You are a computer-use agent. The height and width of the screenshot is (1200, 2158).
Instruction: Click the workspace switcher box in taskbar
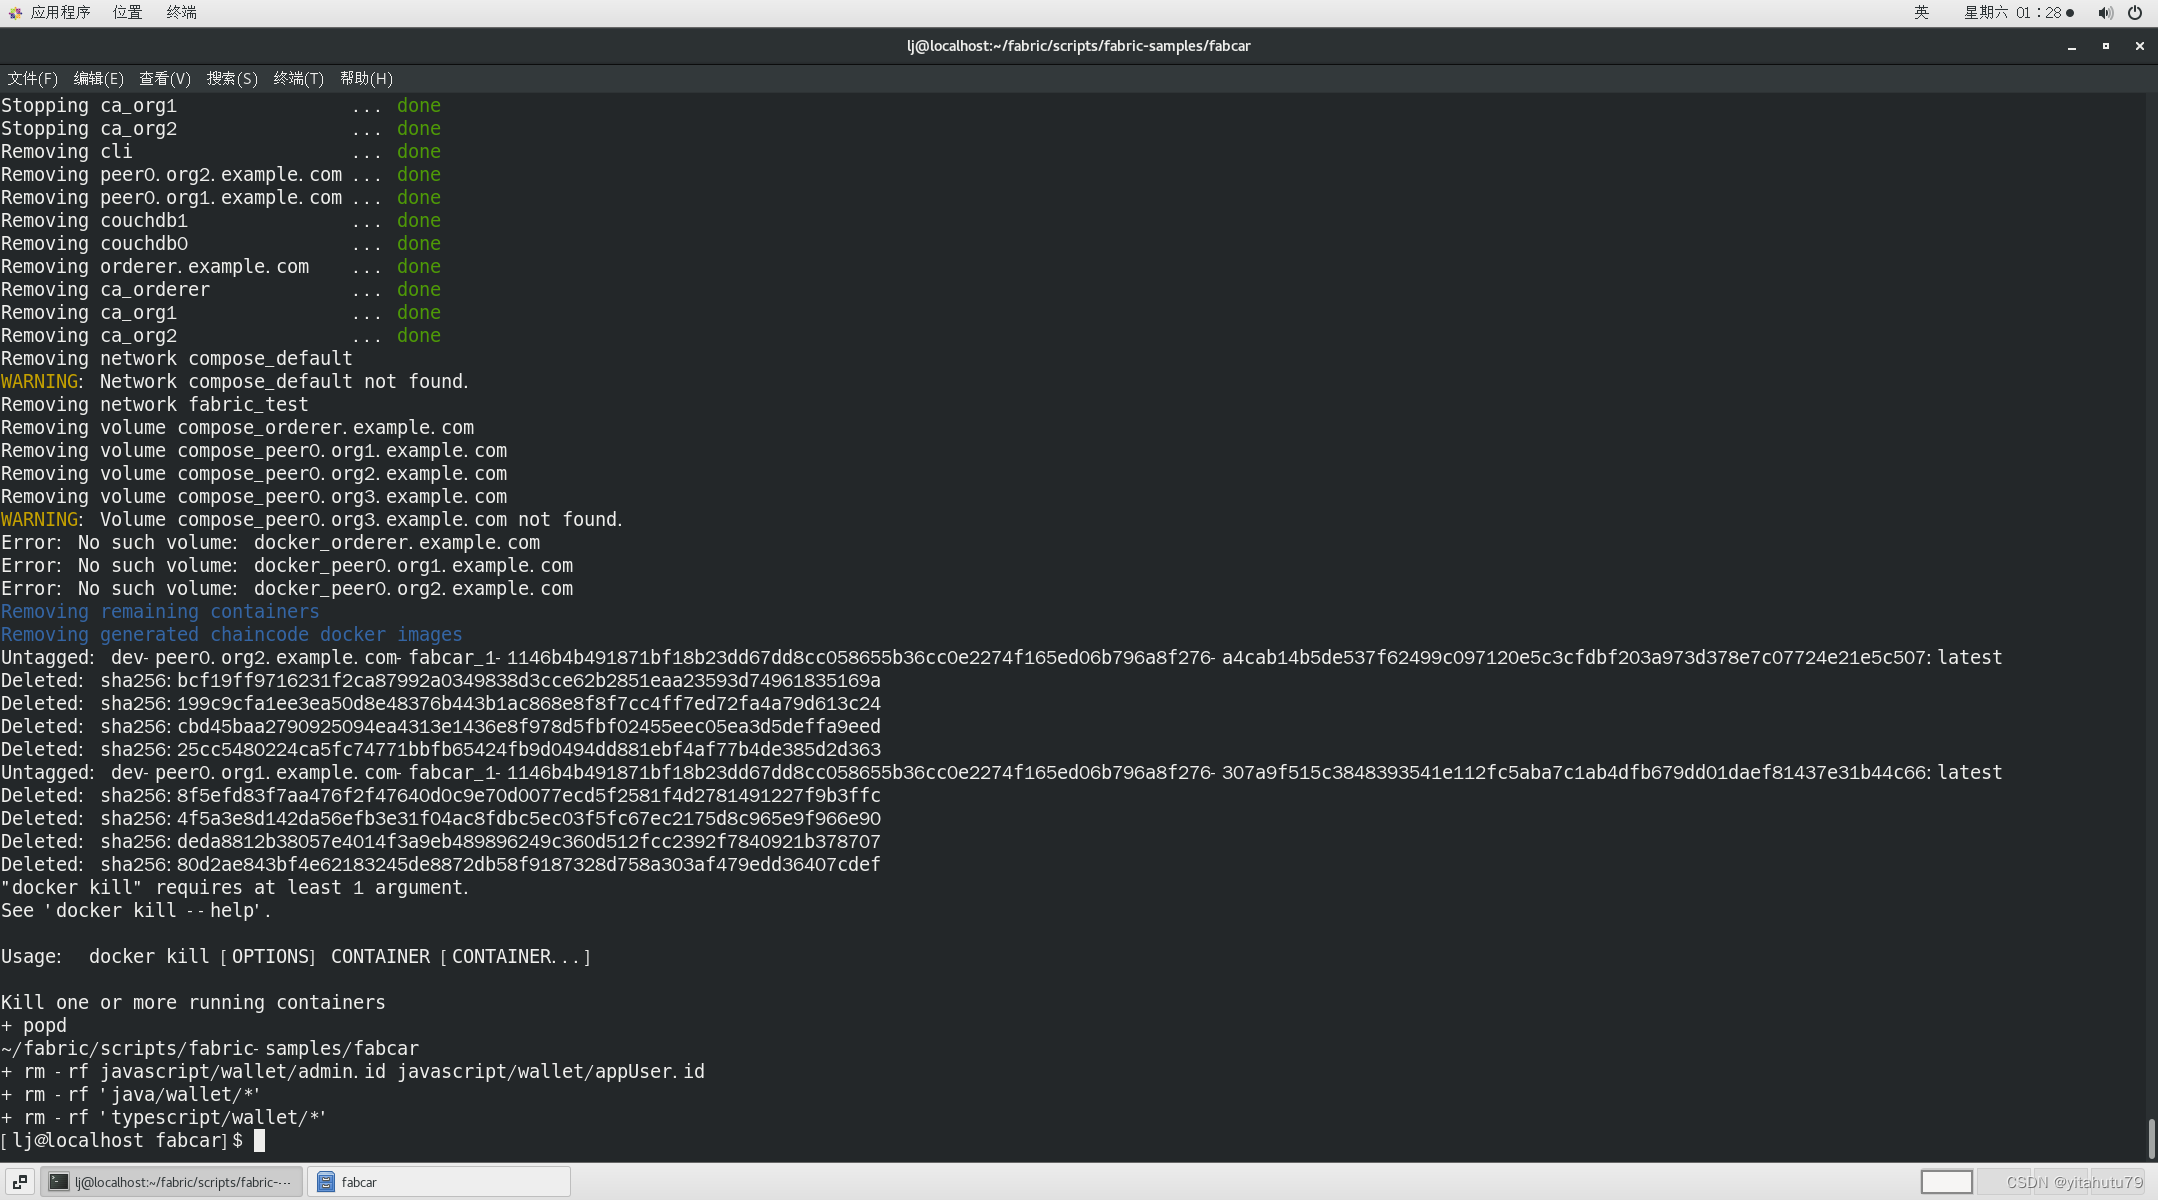point(1946,1182)
